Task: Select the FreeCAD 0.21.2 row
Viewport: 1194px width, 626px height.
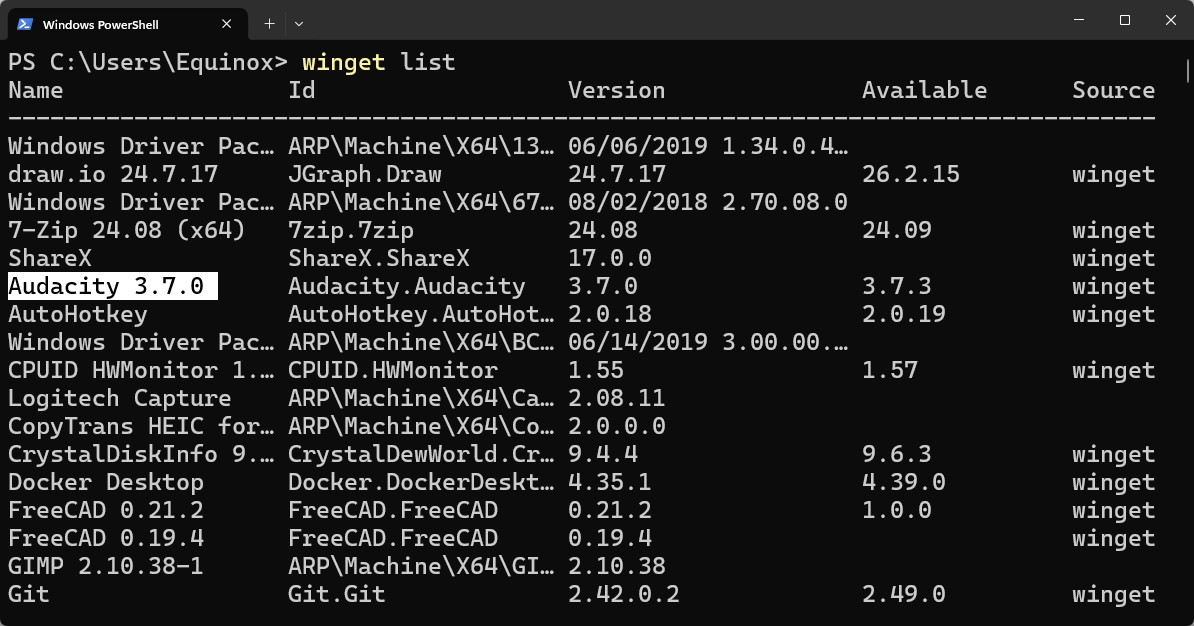Action: pos(104,510)
